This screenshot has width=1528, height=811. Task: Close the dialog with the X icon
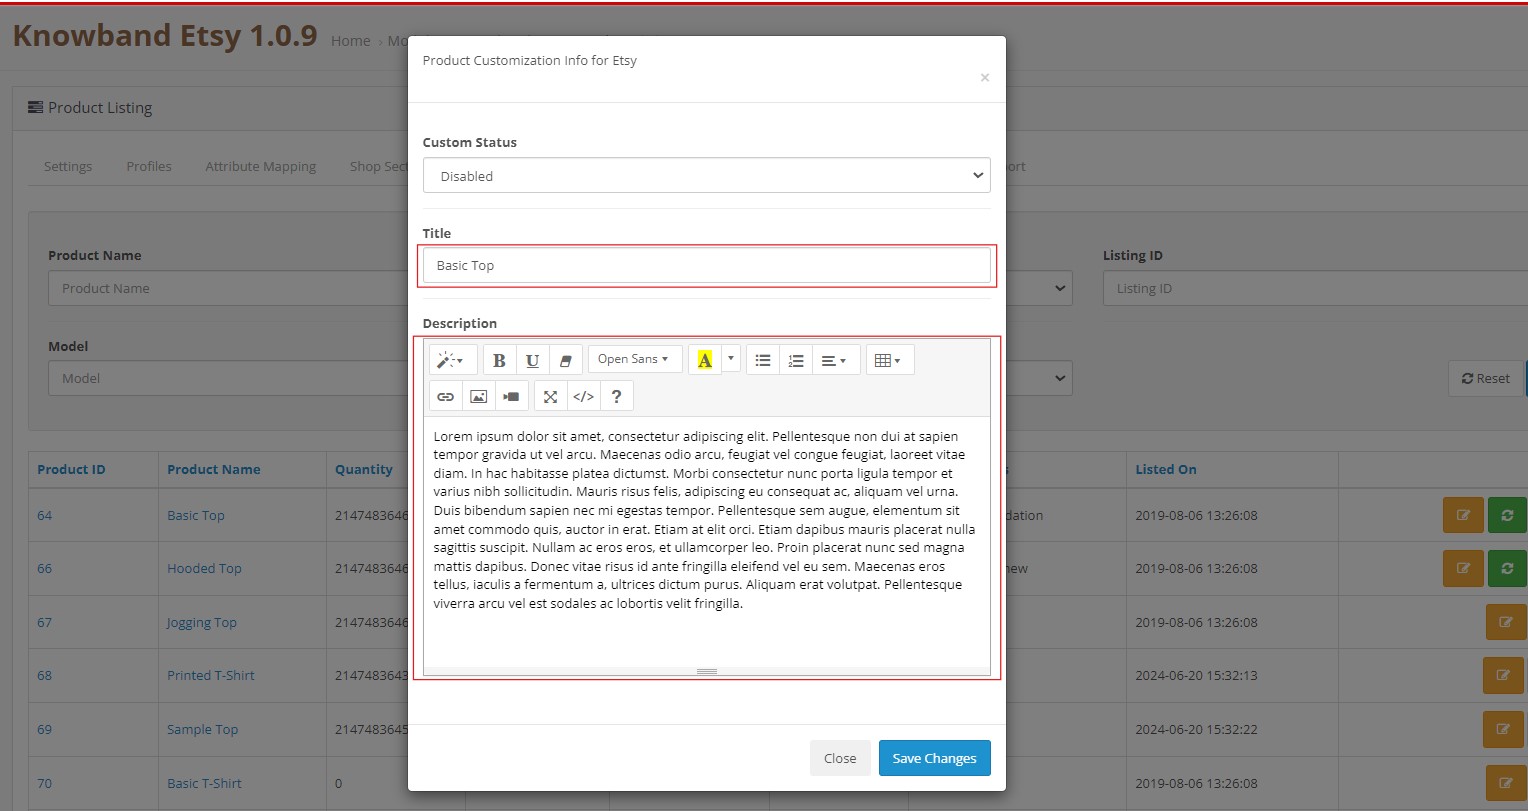[985, 77]
